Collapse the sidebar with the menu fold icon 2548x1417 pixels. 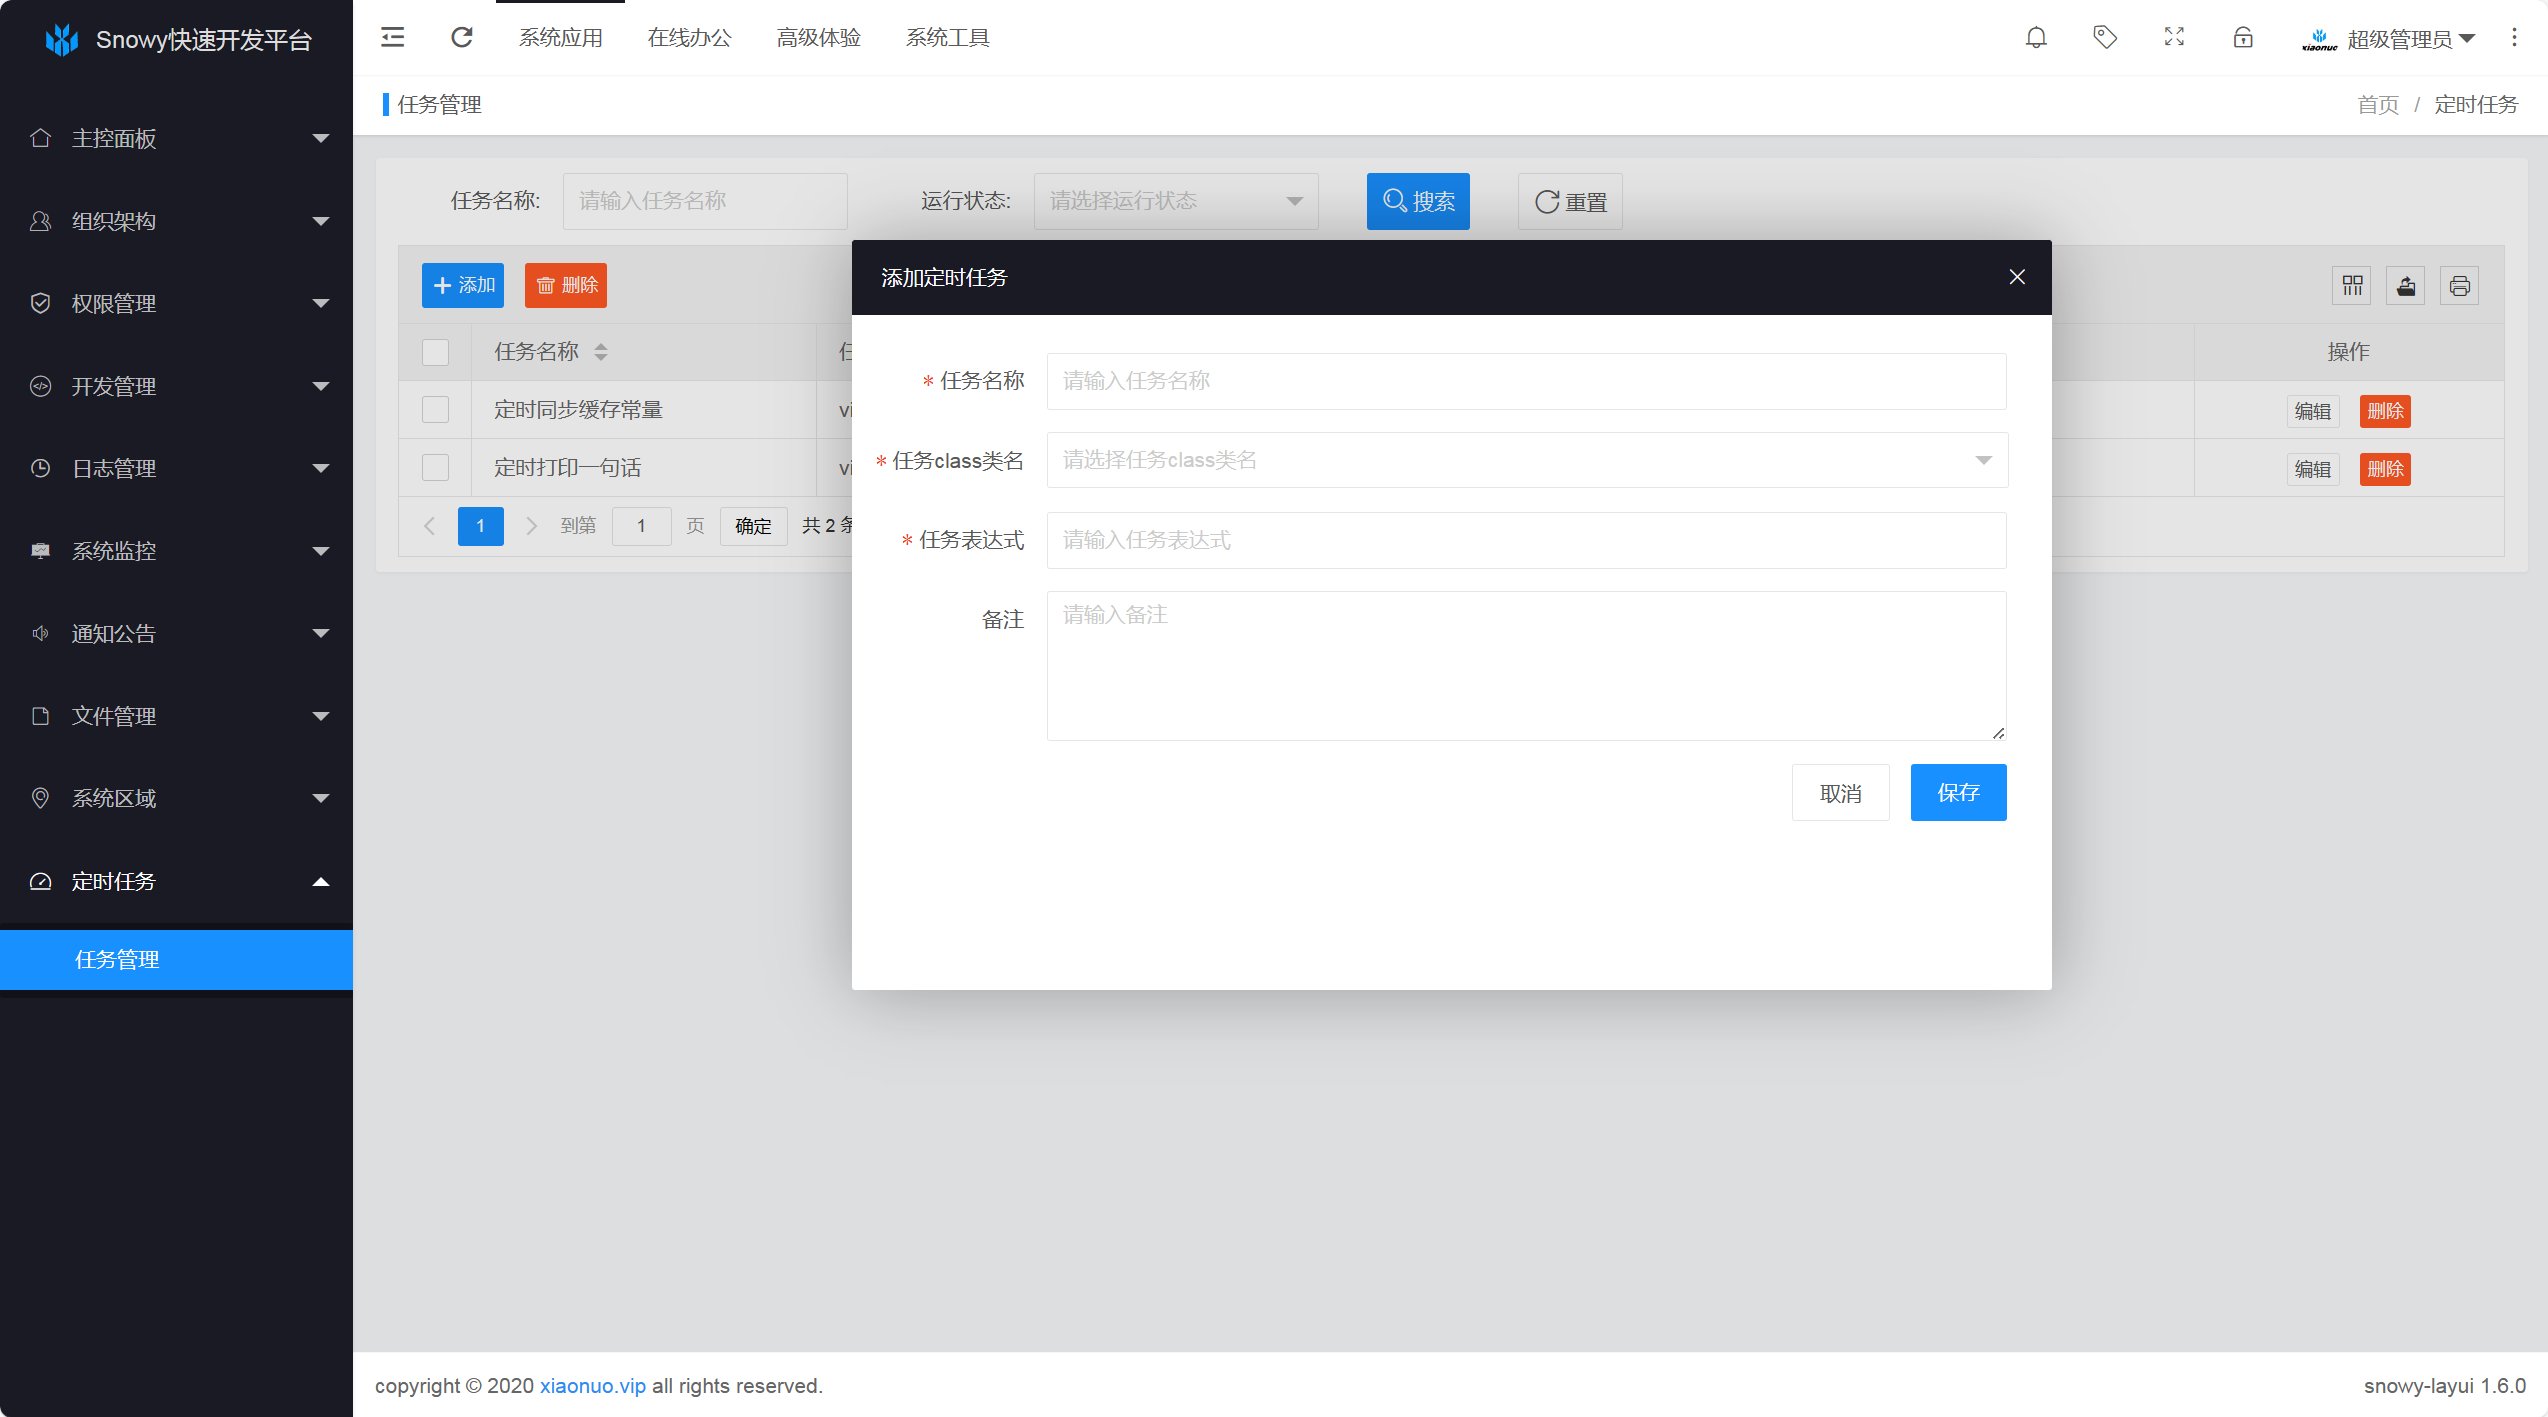click(393, 38)
